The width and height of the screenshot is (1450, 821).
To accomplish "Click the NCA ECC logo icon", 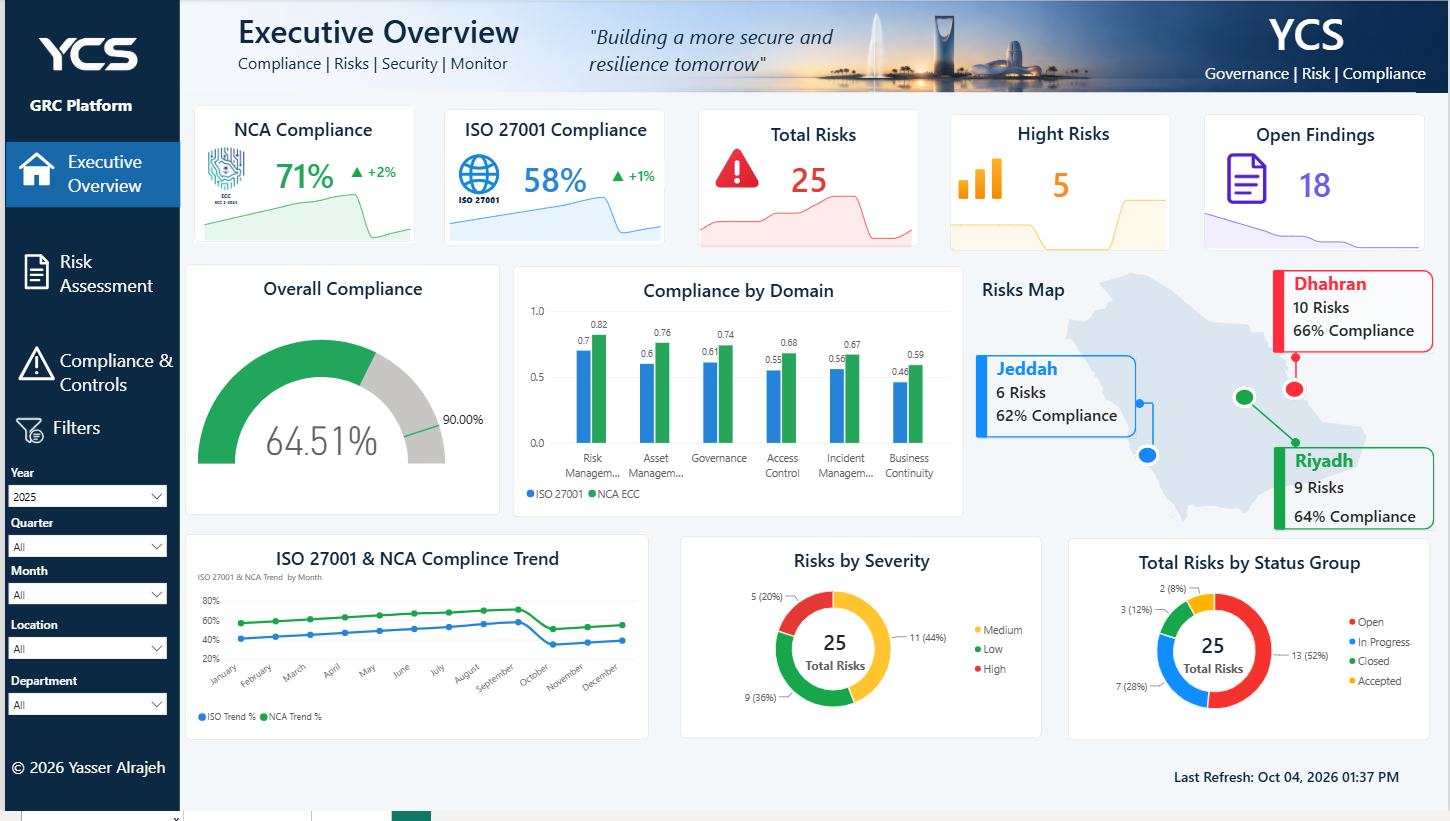I will pos(226,175).
